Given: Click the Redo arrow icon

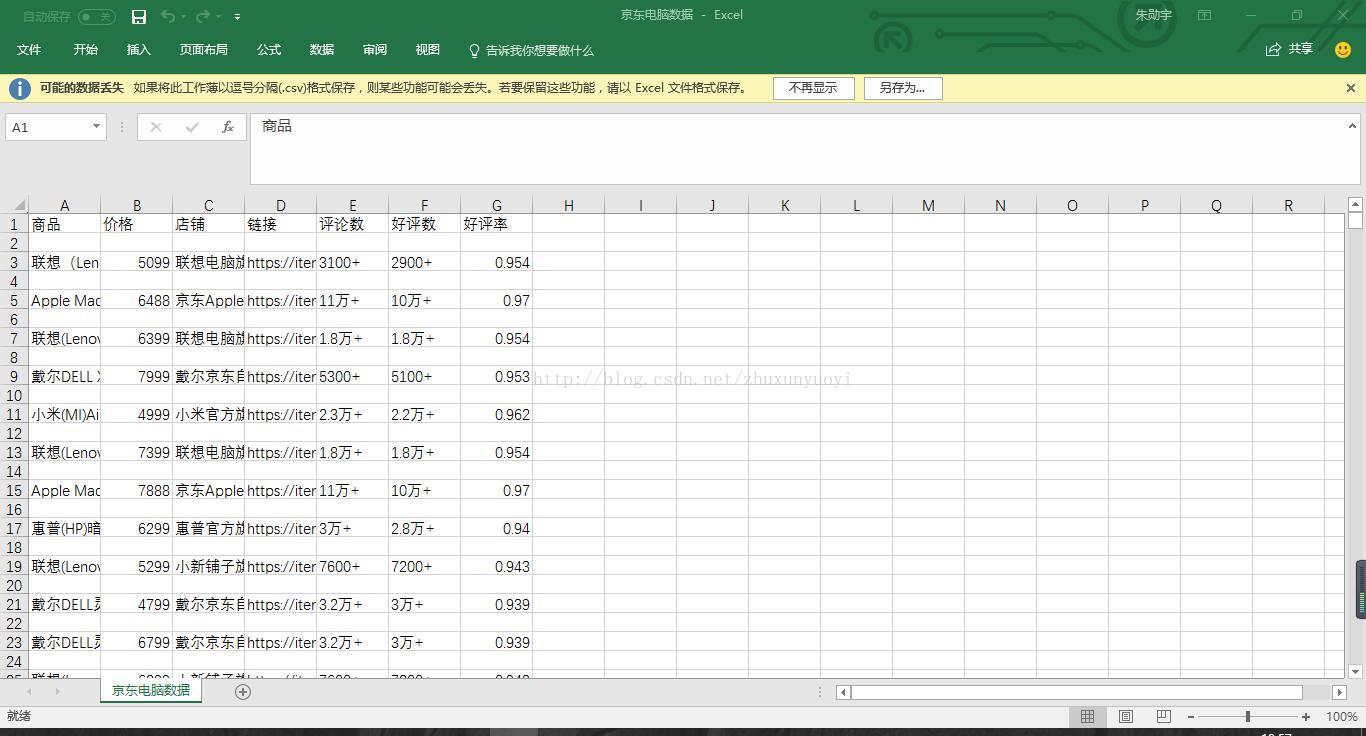Looking at the screenshot, I should 203,16.
